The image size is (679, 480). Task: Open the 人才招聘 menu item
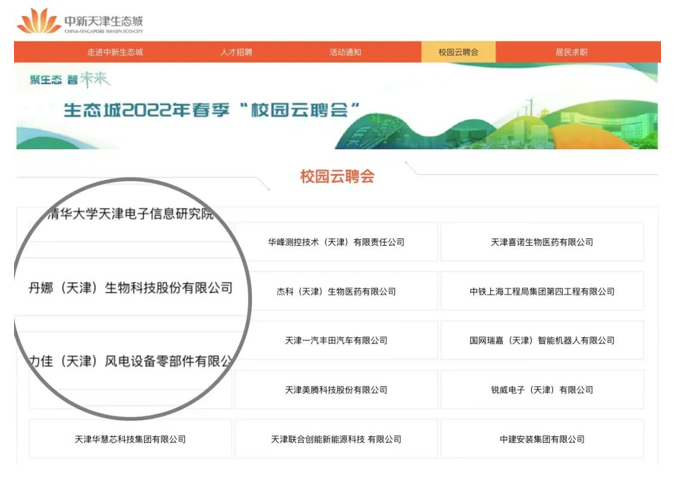tap(236, 52)
